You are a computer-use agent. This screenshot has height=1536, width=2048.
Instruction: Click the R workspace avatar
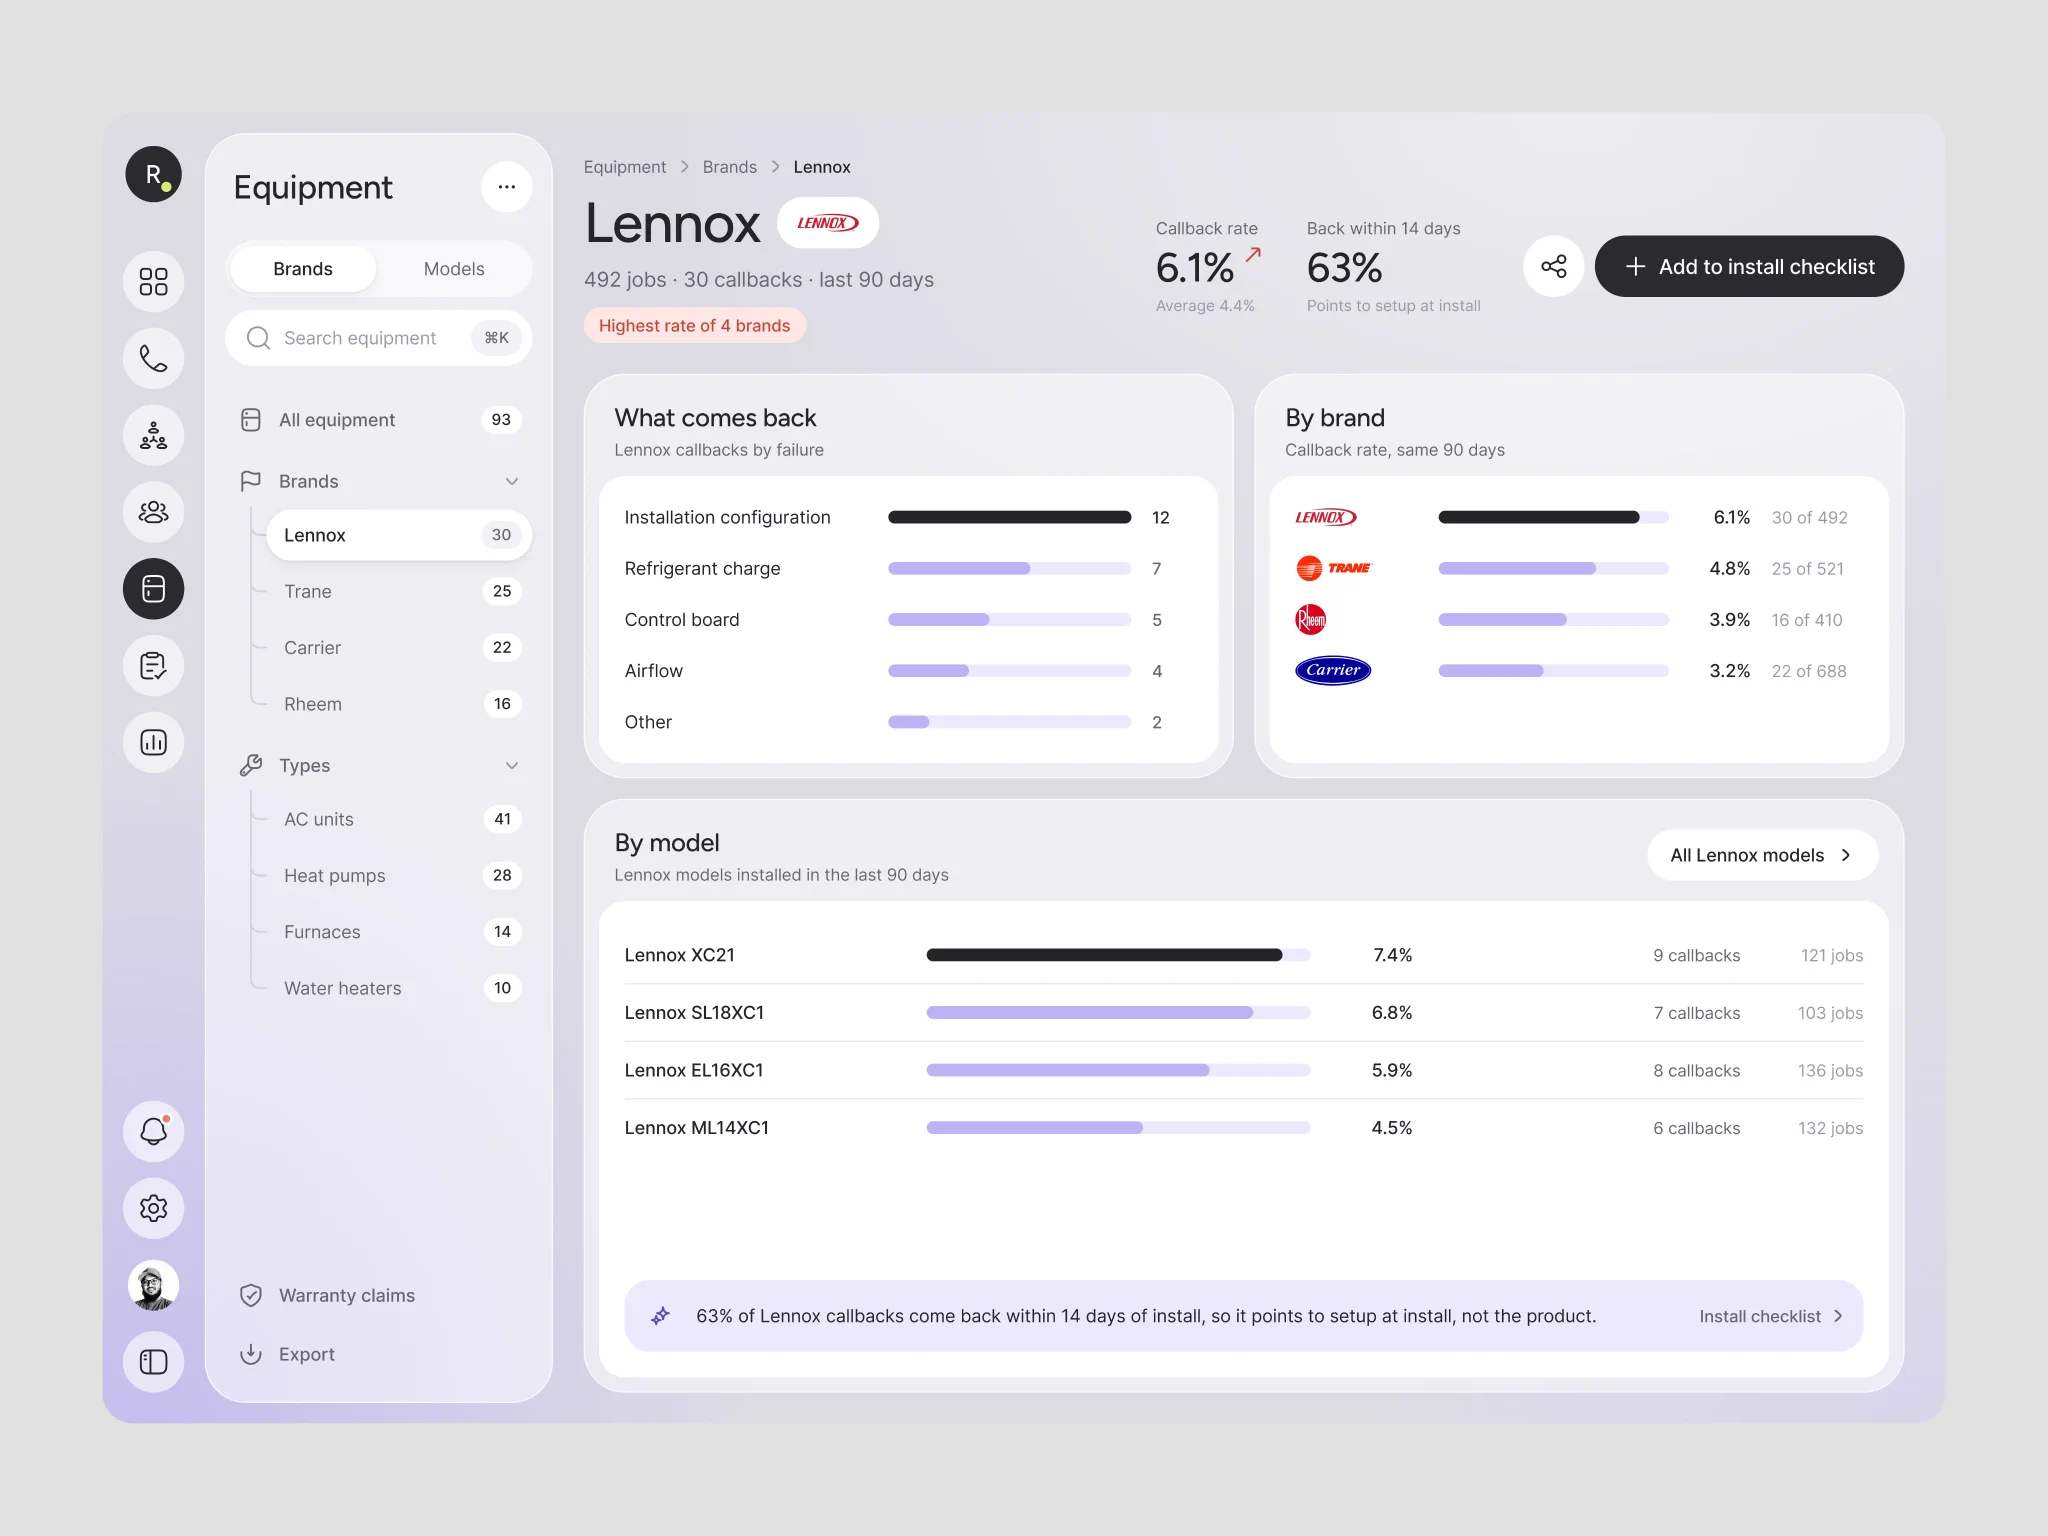click(x=153, y=174)
